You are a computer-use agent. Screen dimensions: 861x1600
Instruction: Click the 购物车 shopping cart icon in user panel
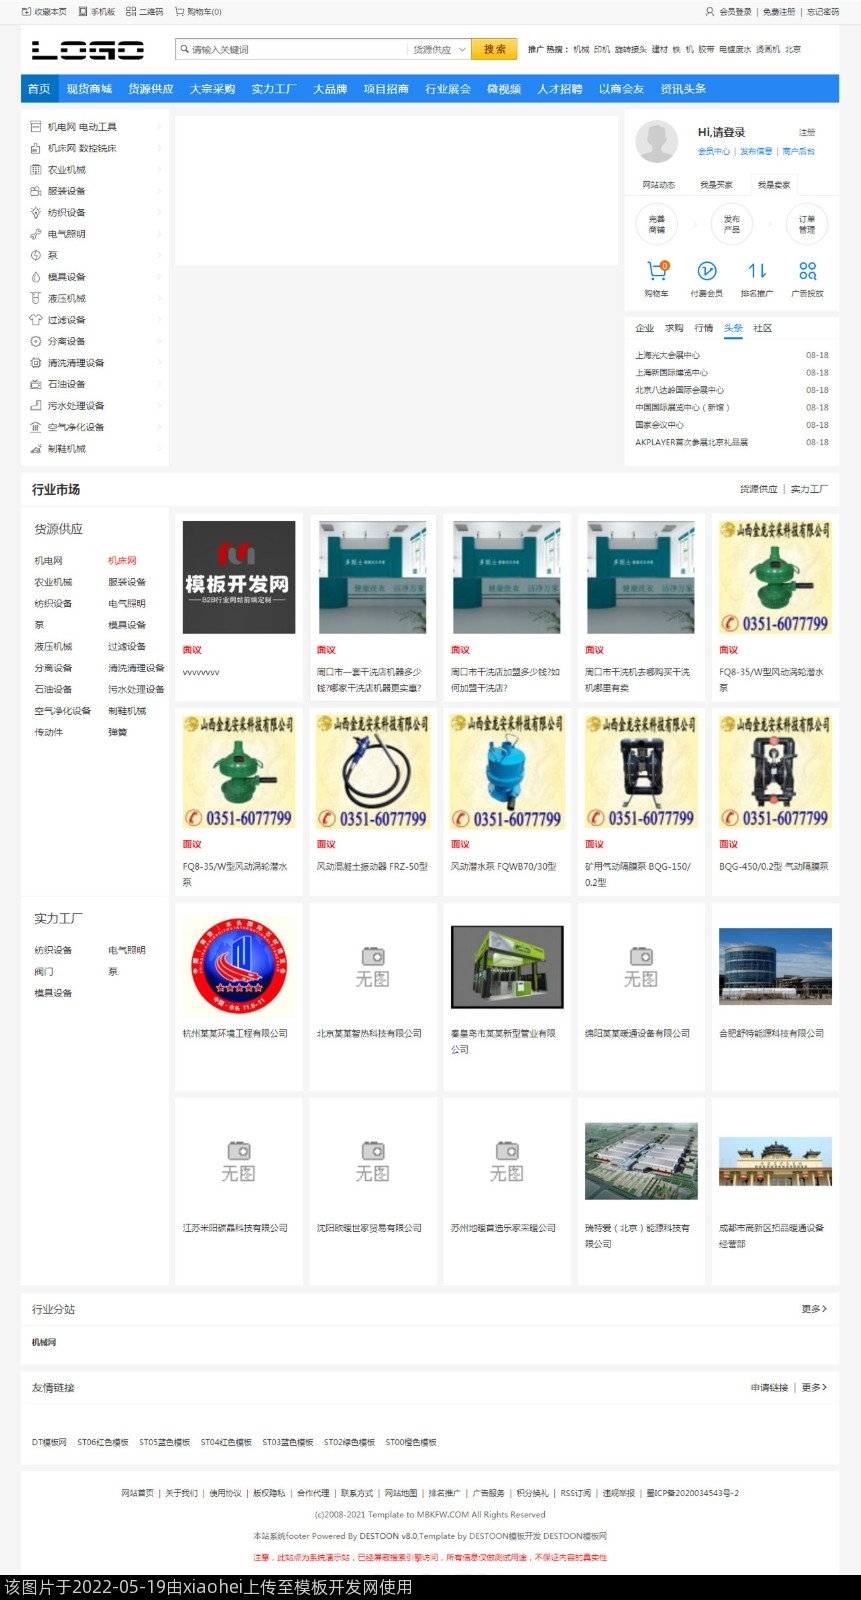tap(657, 271)
